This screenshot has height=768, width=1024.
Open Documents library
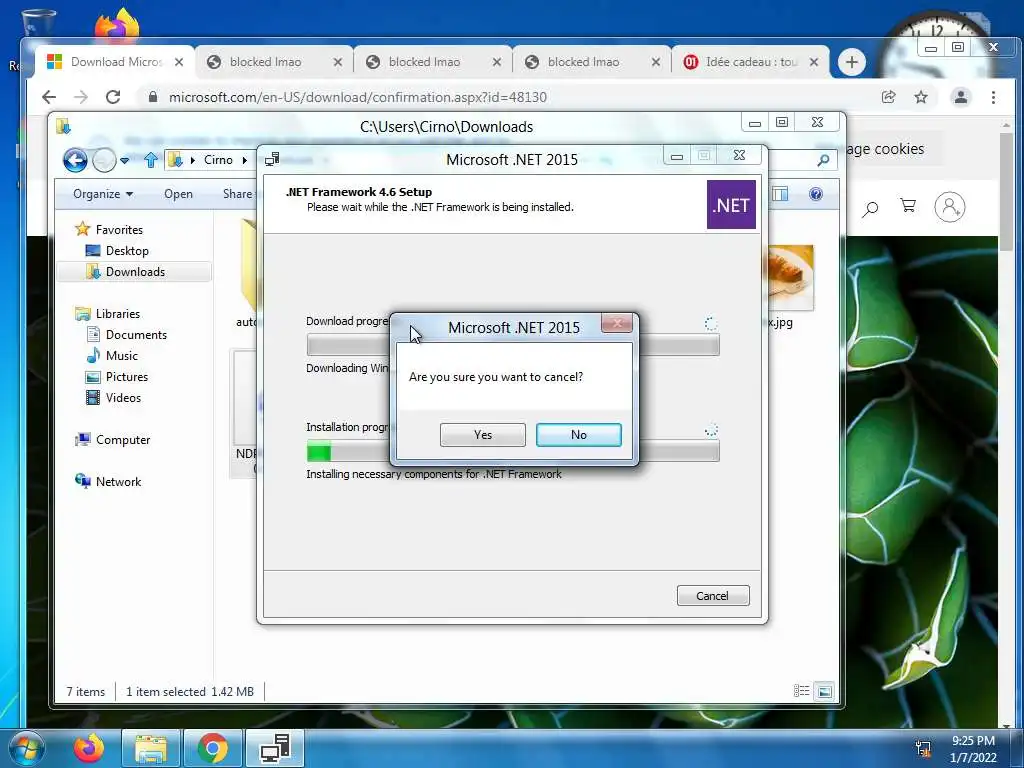click(x=136, y=334)
